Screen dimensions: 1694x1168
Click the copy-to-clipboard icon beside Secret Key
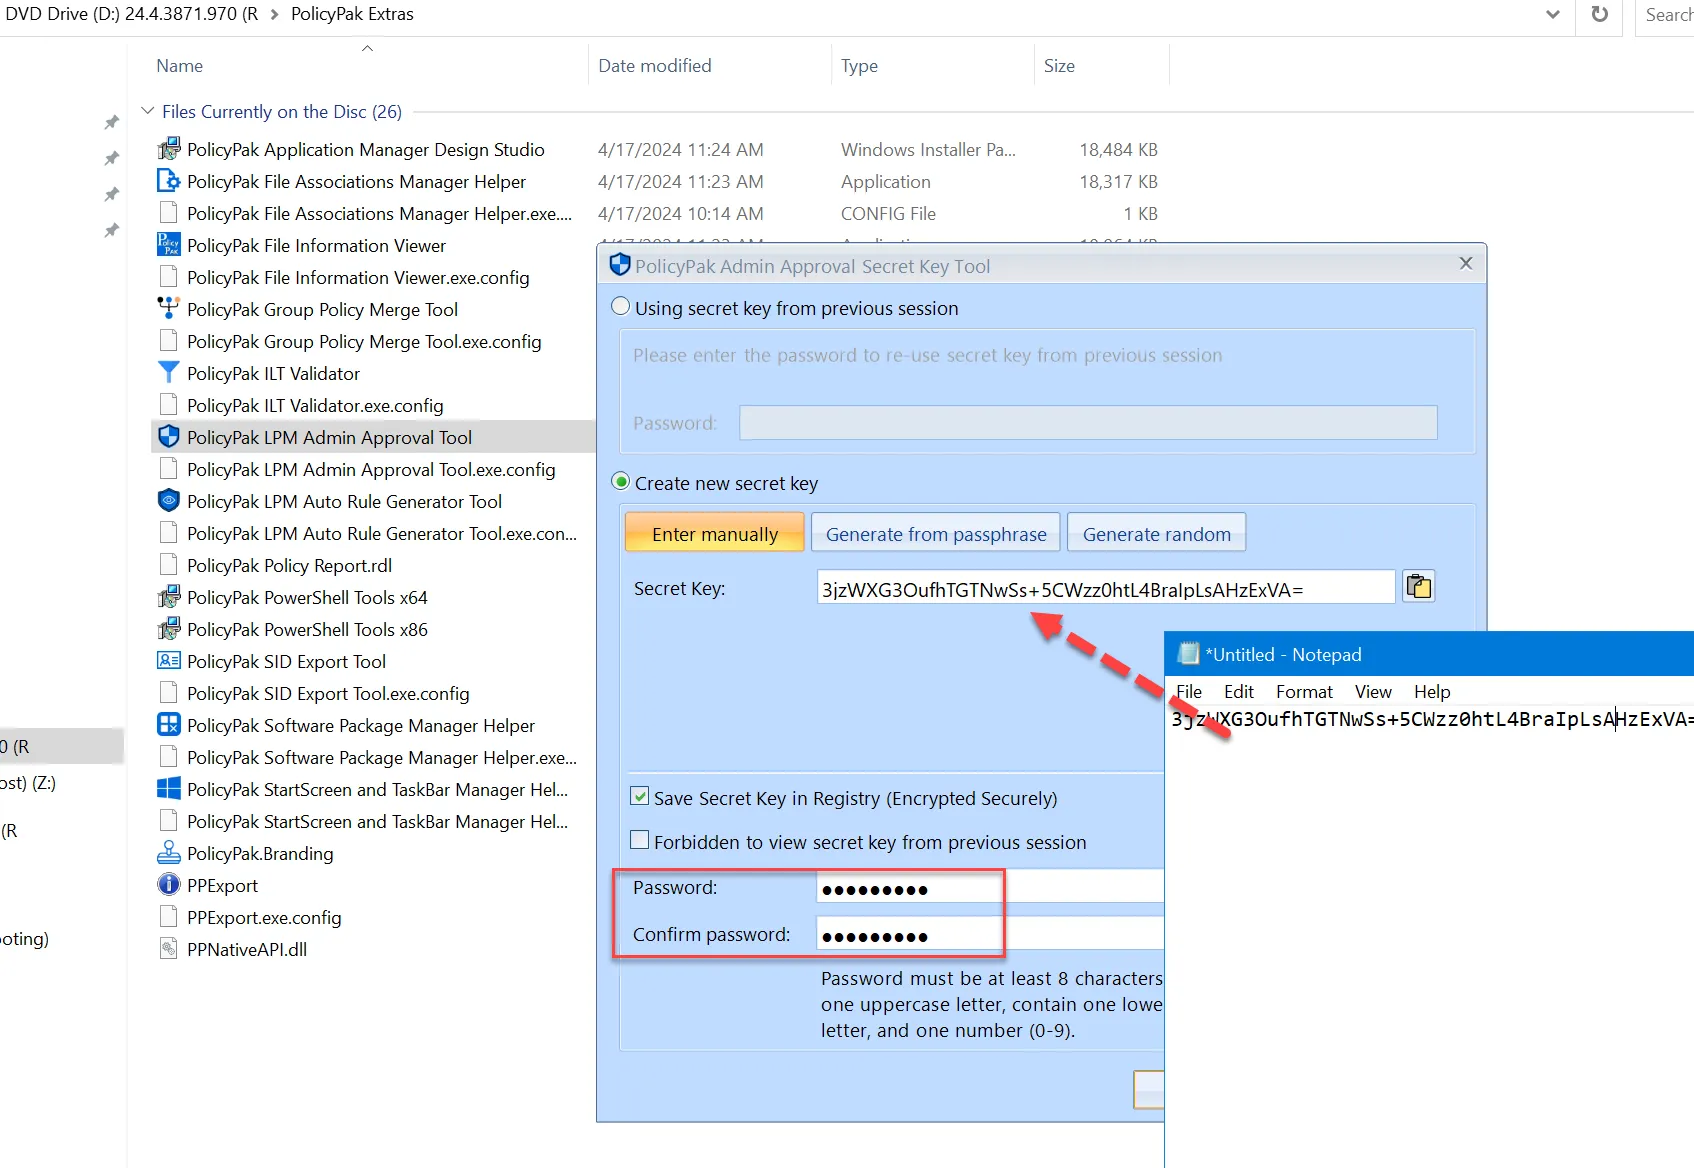(x=1419, y=586)
